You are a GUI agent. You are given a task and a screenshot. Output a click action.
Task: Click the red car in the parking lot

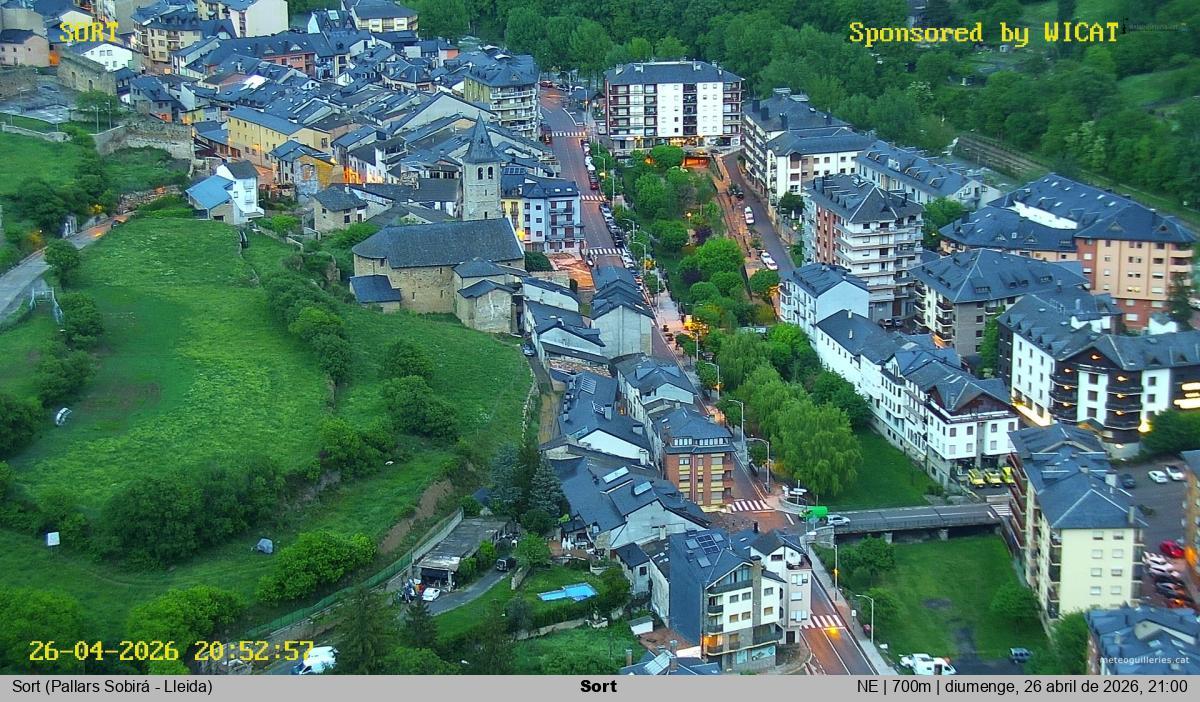coord(1171,549)
